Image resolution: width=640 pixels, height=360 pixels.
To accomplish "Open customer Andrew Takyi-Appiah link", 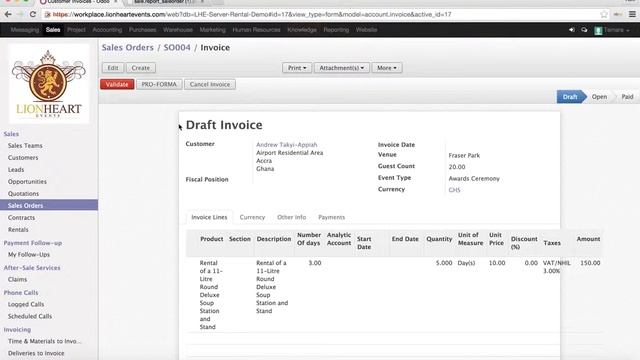I will 287,144.
